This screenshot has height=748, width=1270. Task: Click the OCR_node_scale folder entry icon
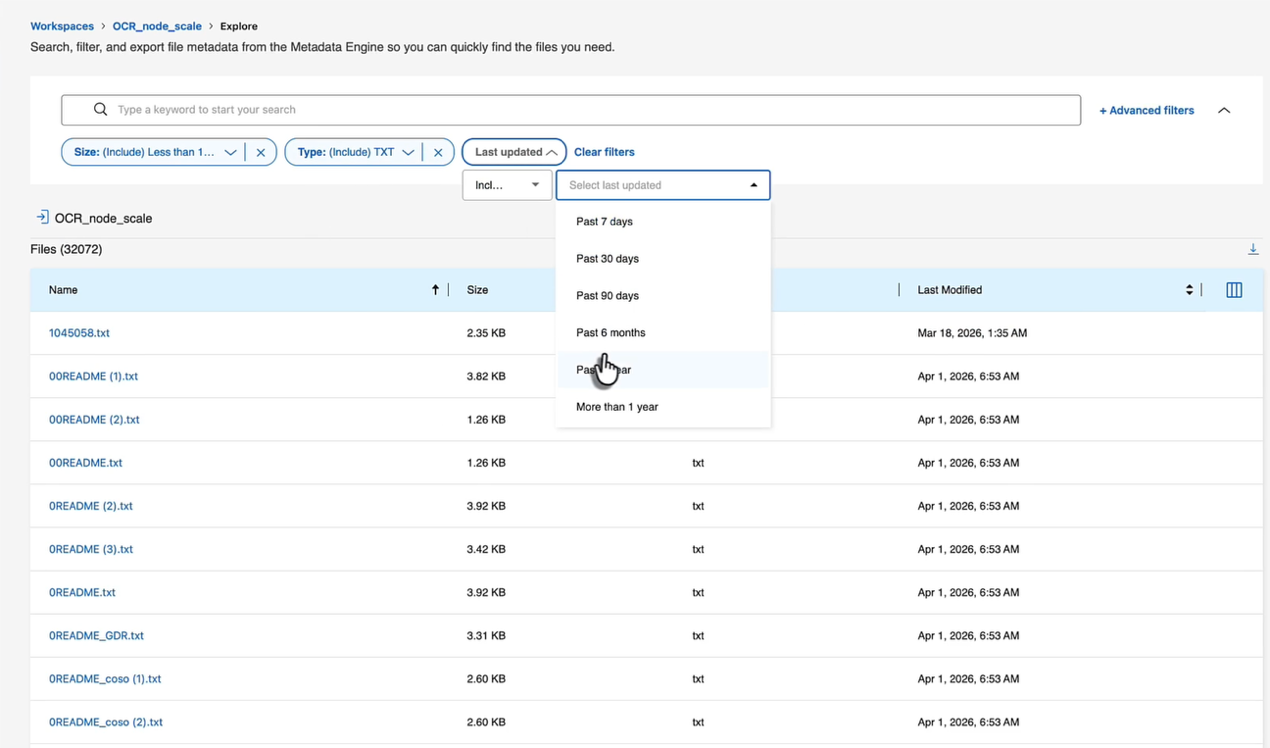(x=42, y=217)
